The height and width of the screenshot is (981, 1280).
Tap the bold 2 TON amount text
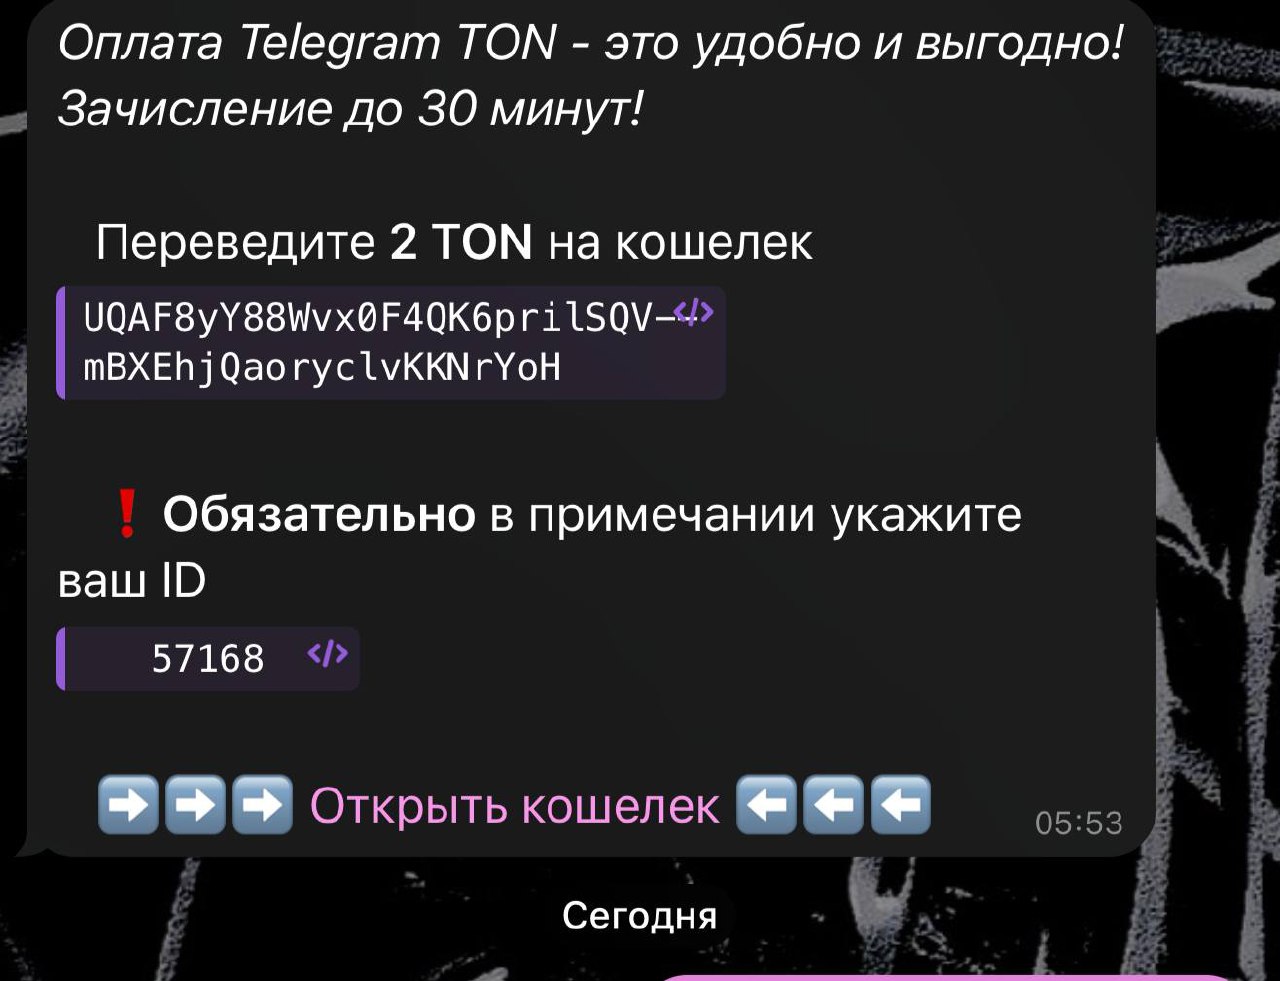(461, 242)
